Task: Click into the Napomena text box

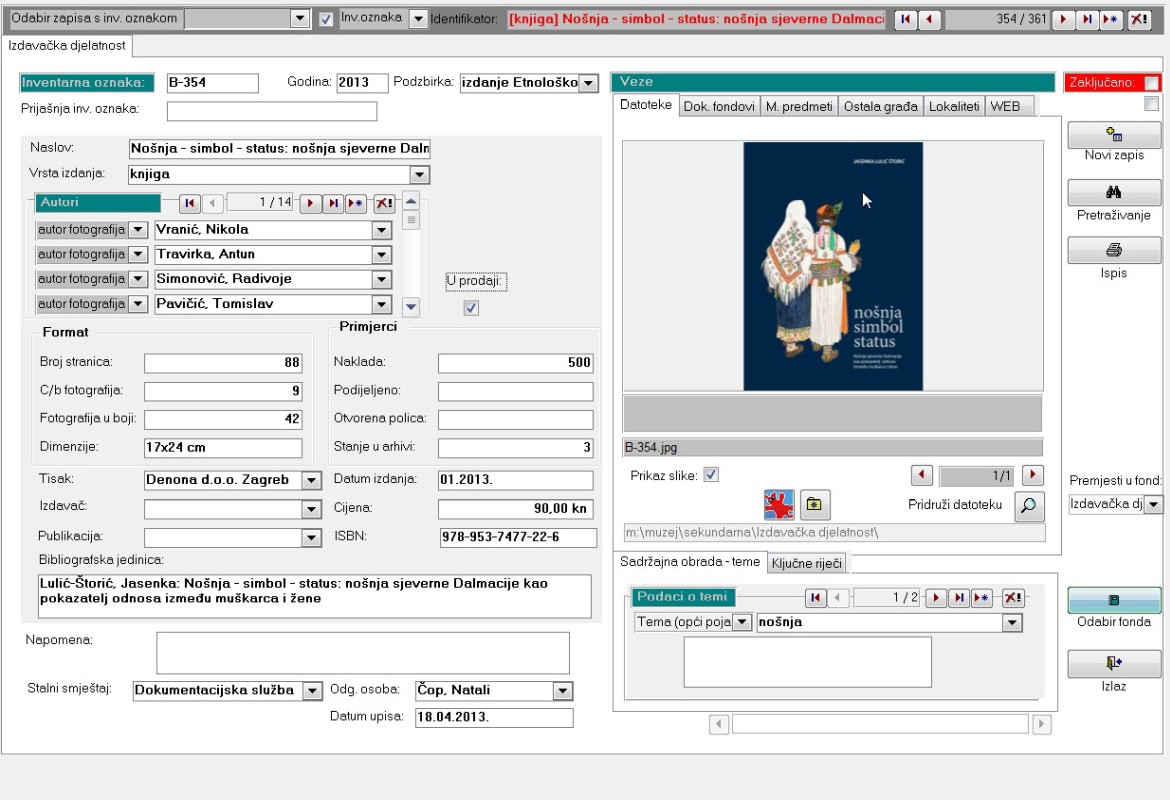Action: pyautogui.click(x=363, y=653)
